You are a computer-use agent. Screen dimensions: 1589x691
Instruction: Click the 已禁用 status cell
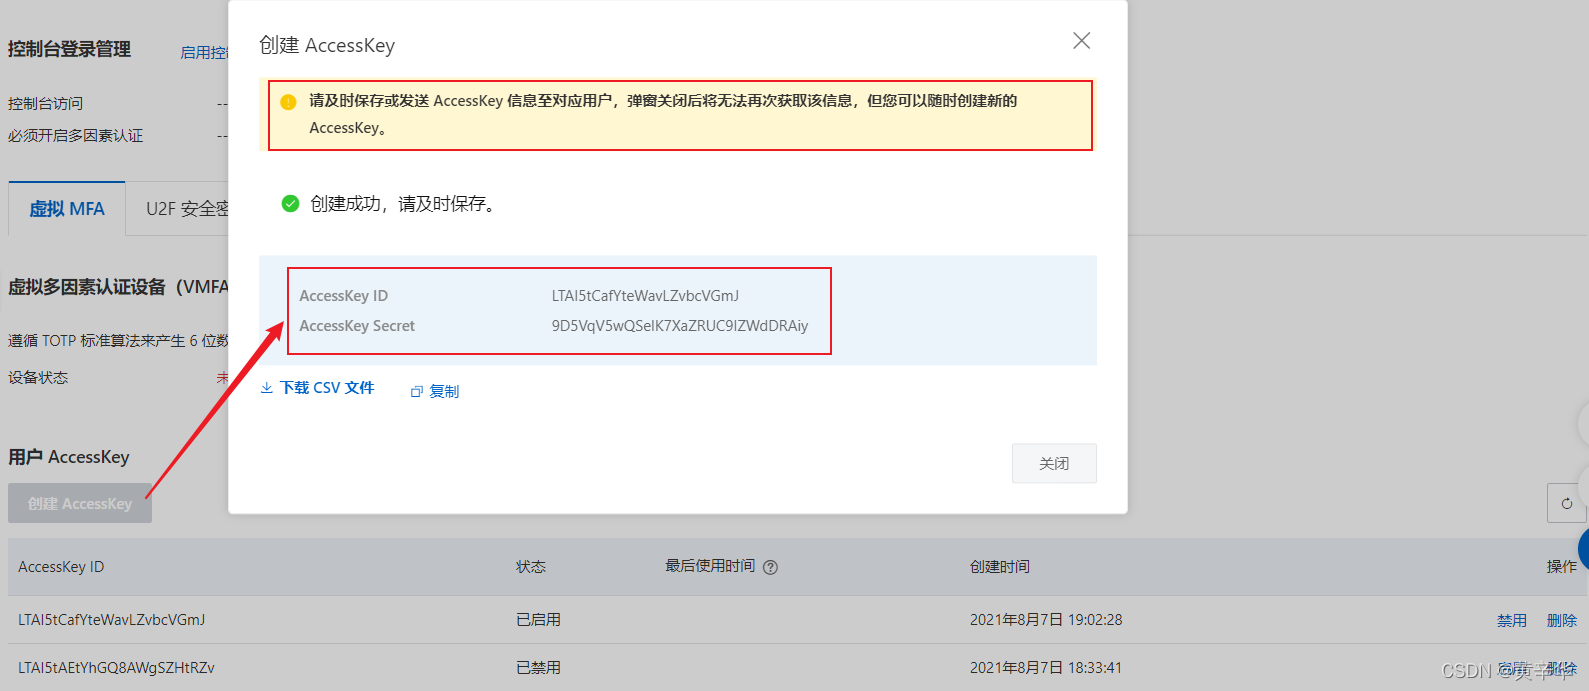(538, 667)
